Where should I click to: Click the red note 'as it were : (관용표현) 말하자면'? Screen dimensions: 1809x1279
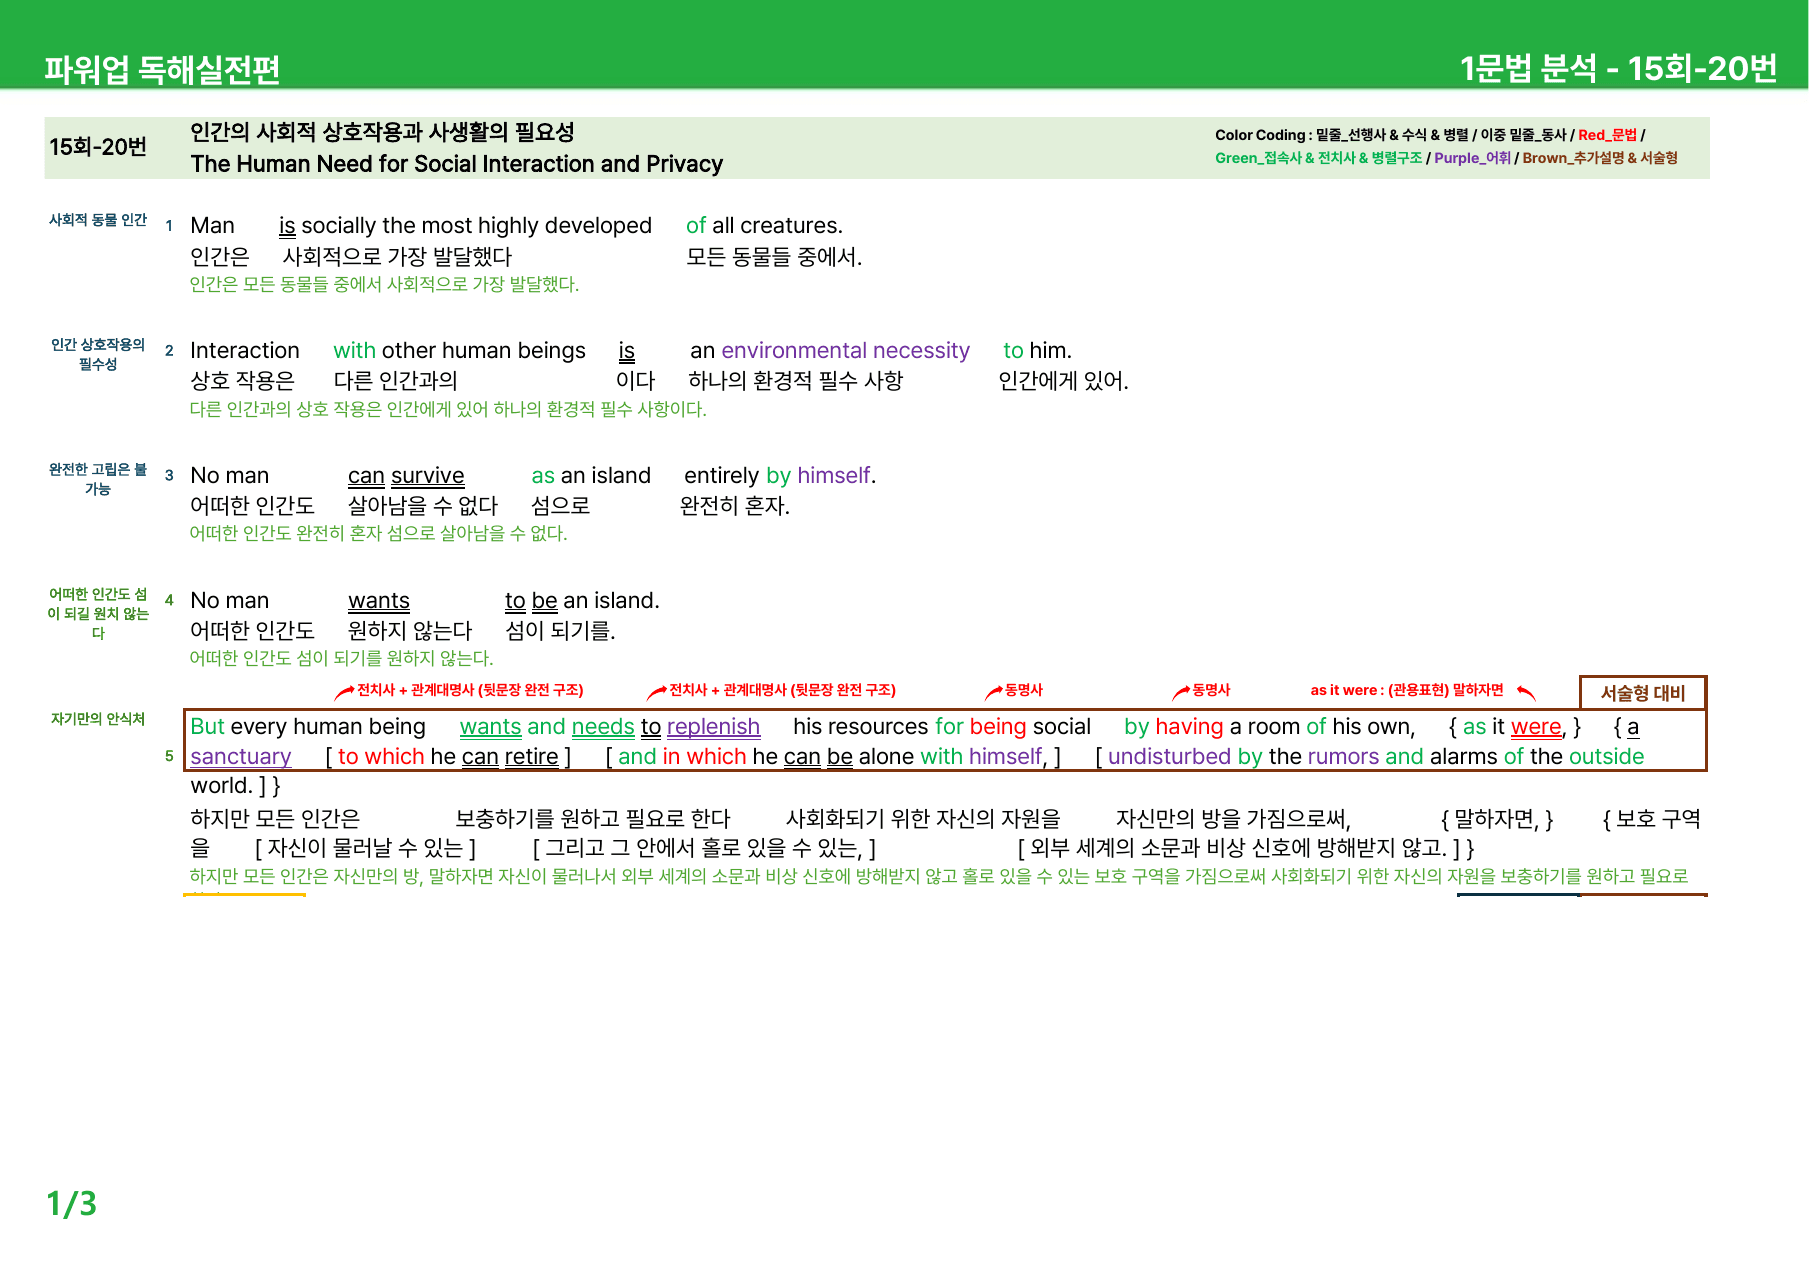pyautogui.click(x=1407, y=690)
